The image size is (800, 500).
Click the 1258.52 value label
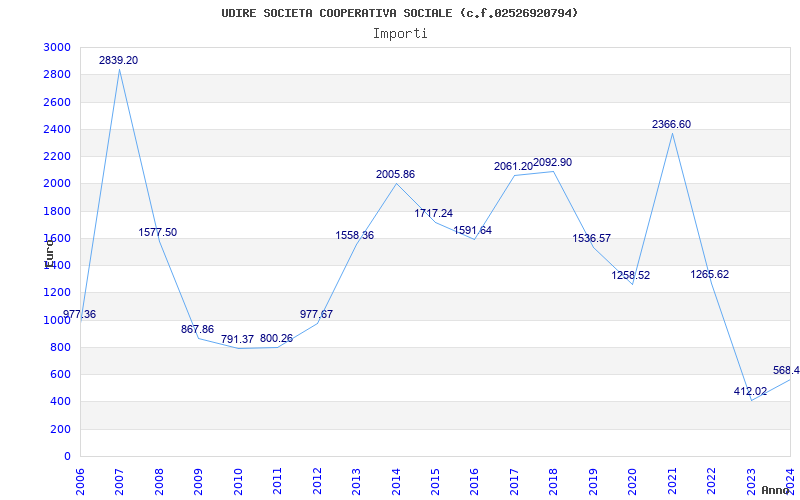point(631,276)
